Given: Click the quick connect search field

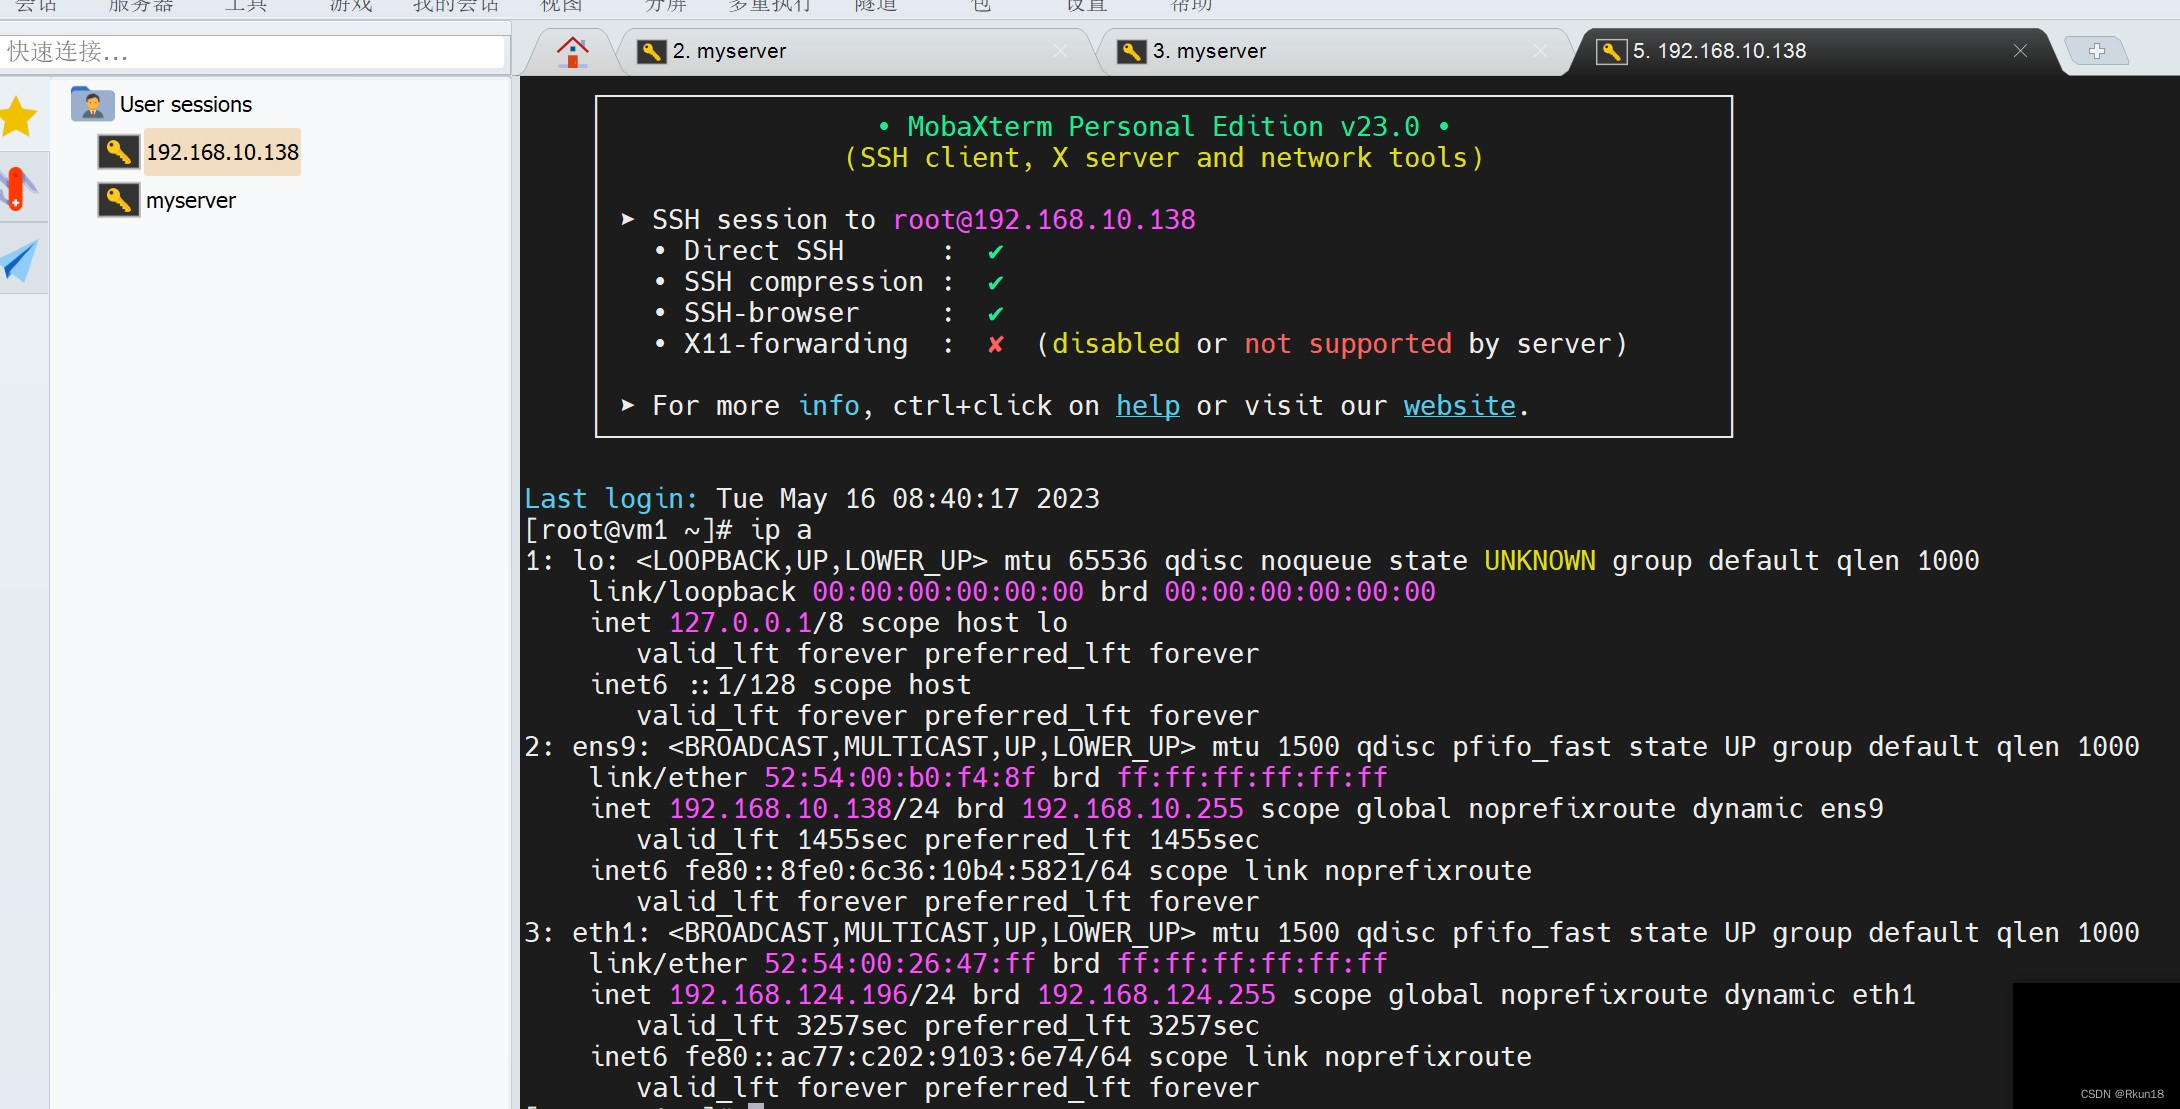Looking at the screenshot, I should [x=253, y=52].
